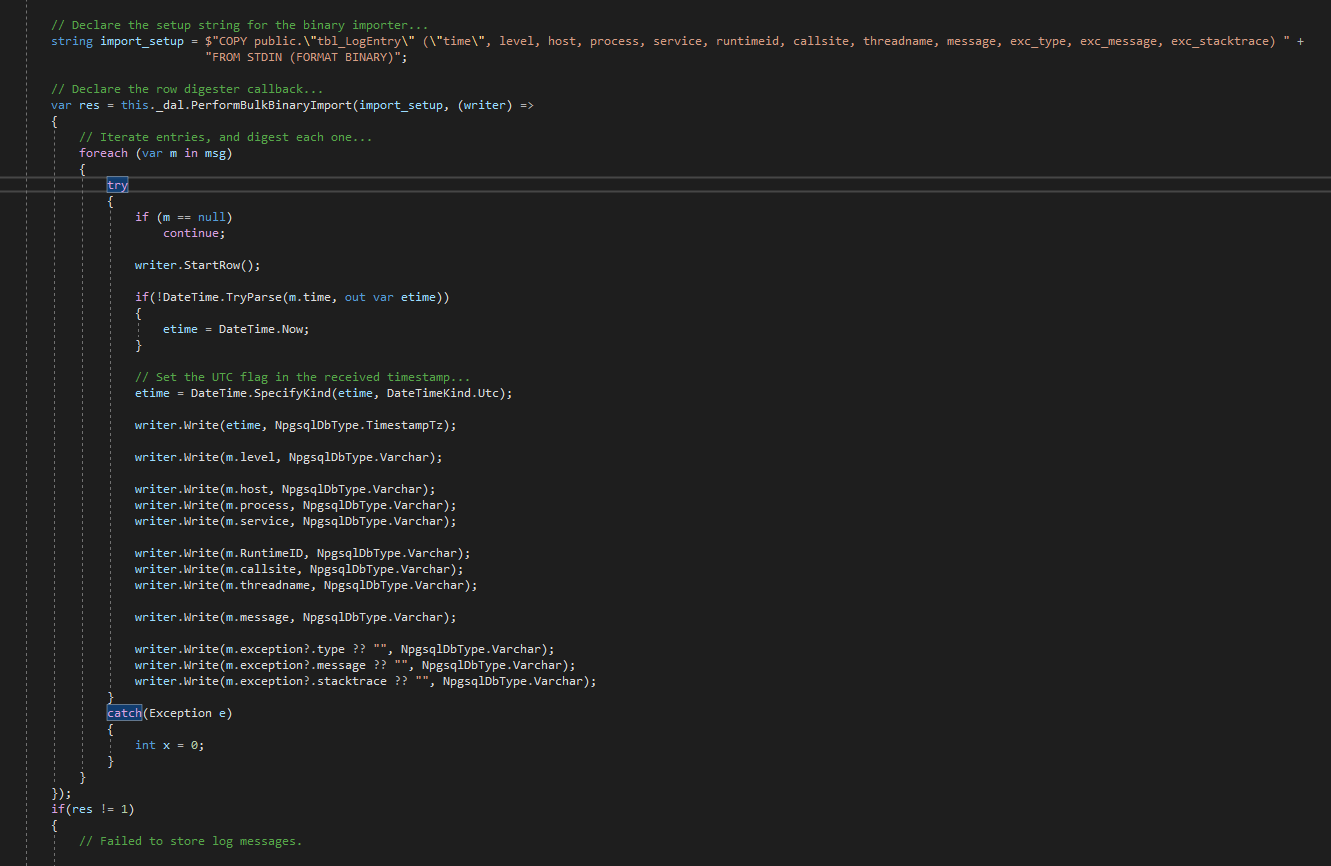This screenshot has height=866, width=1331.
Task: Click the 'Declare the setup string' comment
Action: coord(240,25)
